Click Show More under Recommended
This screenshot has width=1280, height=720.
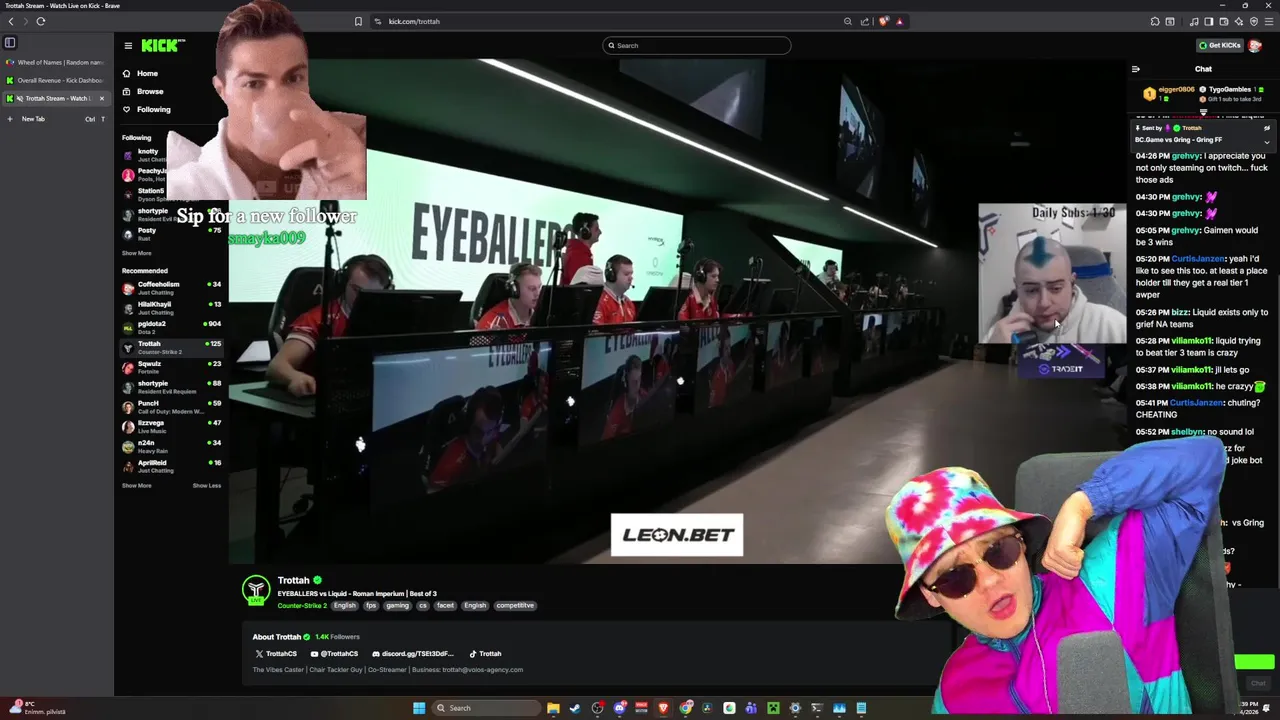click(x=137, y=485)
